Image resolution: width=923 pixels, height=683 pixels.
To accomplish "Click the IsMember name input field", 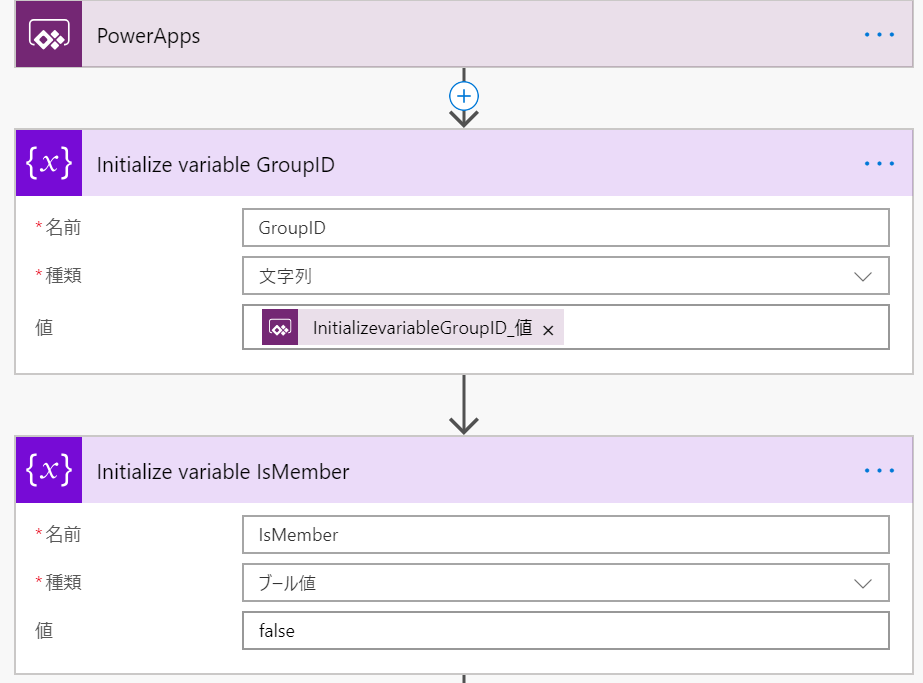I will 565,534.
